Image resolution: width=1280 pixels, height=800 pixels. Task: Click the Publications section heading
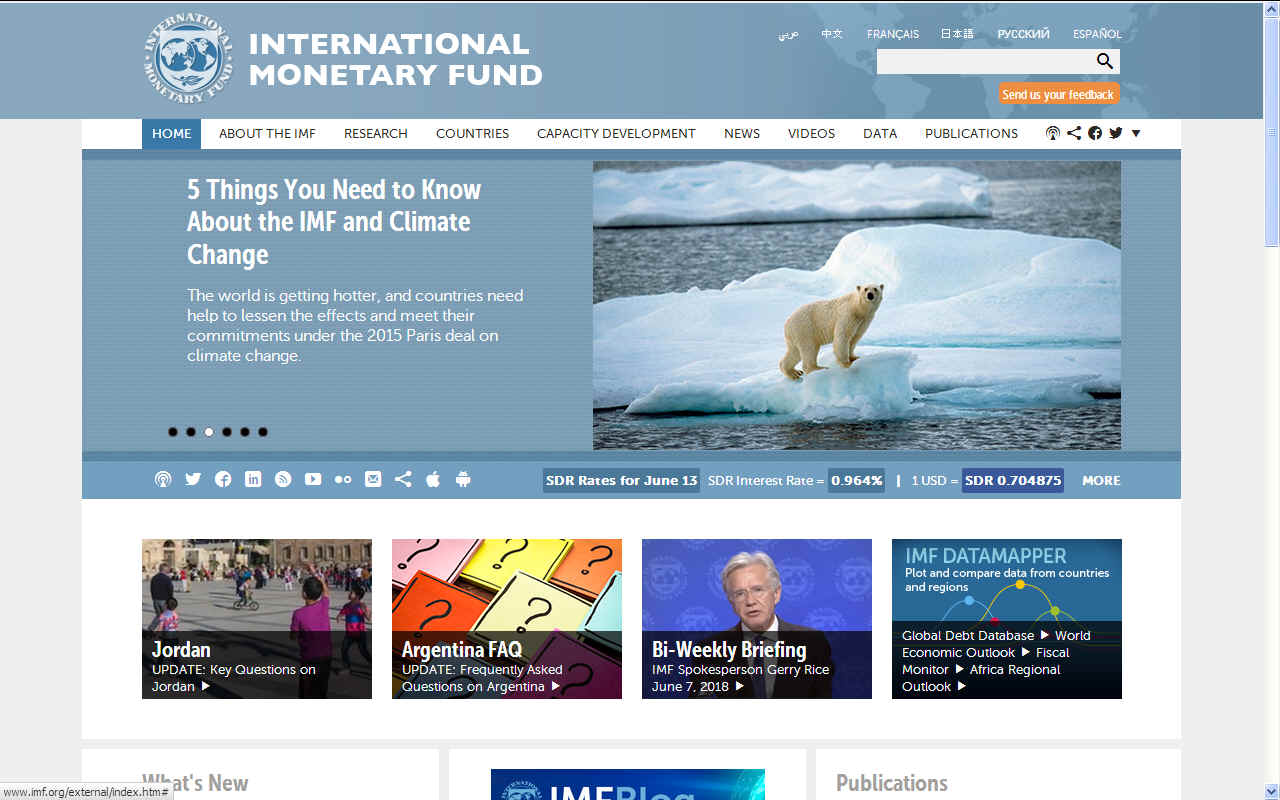point(892,783)
